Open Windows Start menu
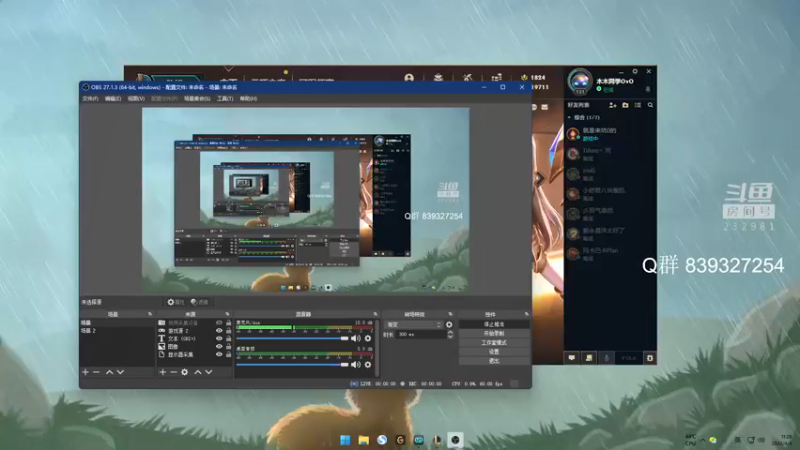Image resolution: width=800 pixels, height=450 pixels. pos(345,440)
